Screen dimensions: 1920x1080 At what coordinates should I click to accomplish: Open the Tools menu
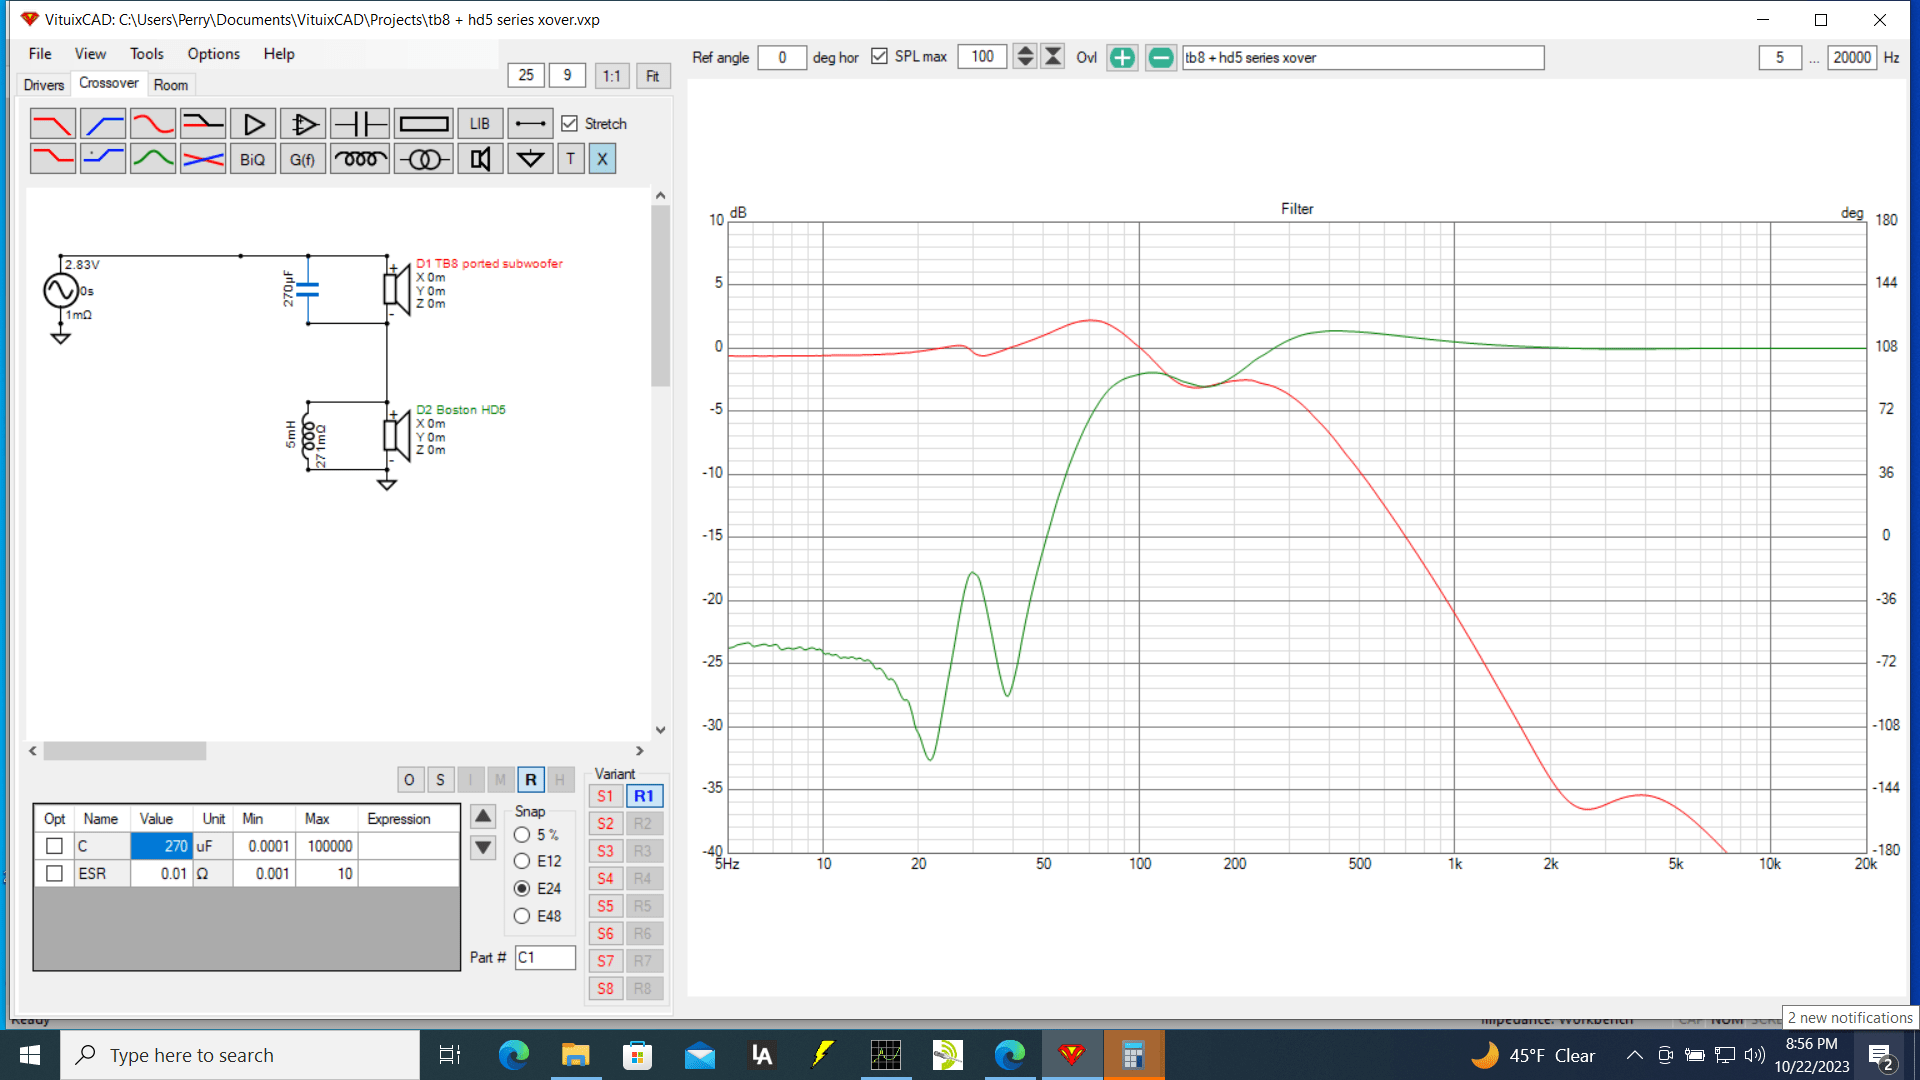pyautogui.click(x=146, y=54)
